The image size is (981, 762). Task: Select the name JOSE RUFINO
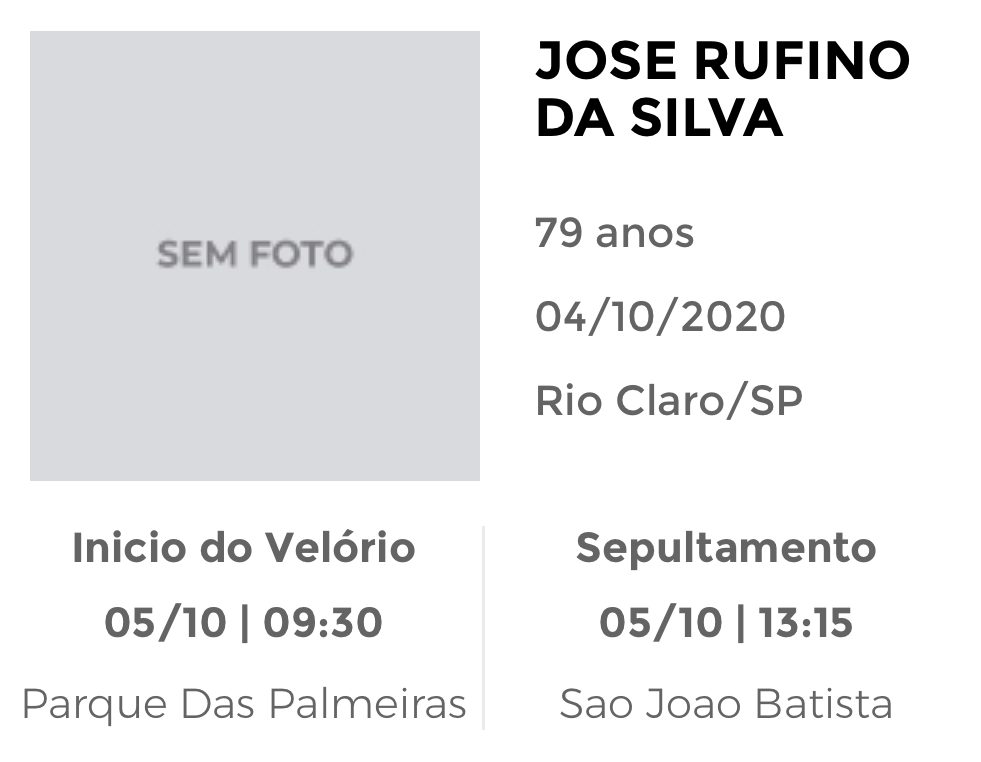(x=723, y=61)
